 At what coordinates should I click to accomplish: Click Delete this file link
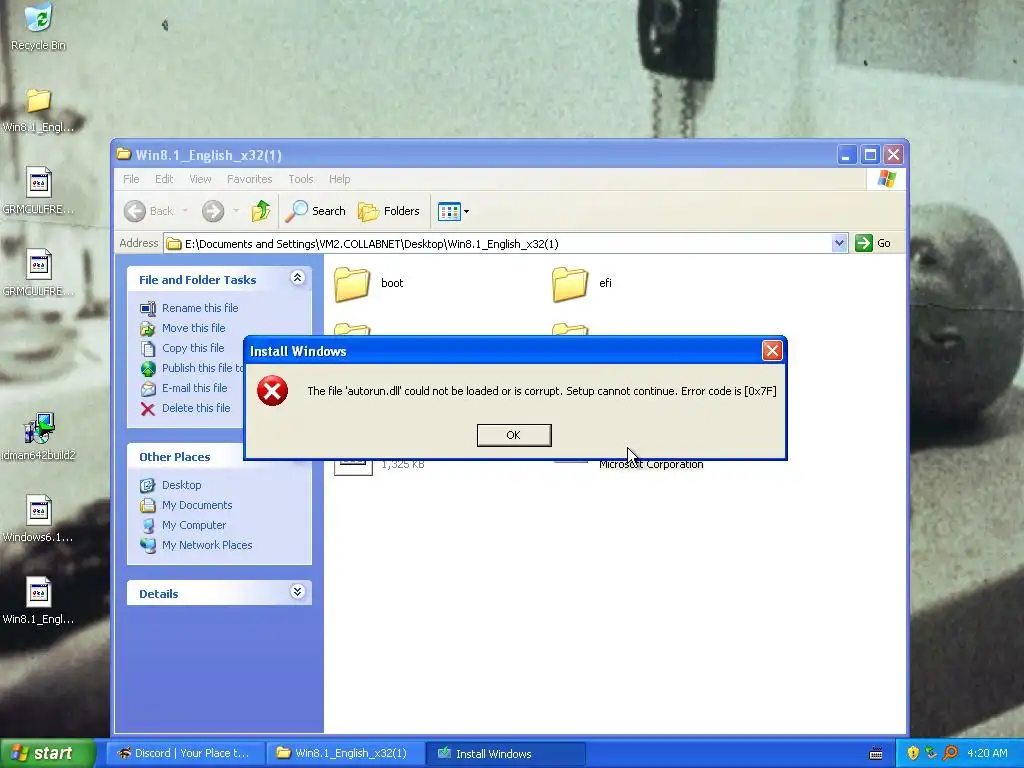click(x=196, y=408)
